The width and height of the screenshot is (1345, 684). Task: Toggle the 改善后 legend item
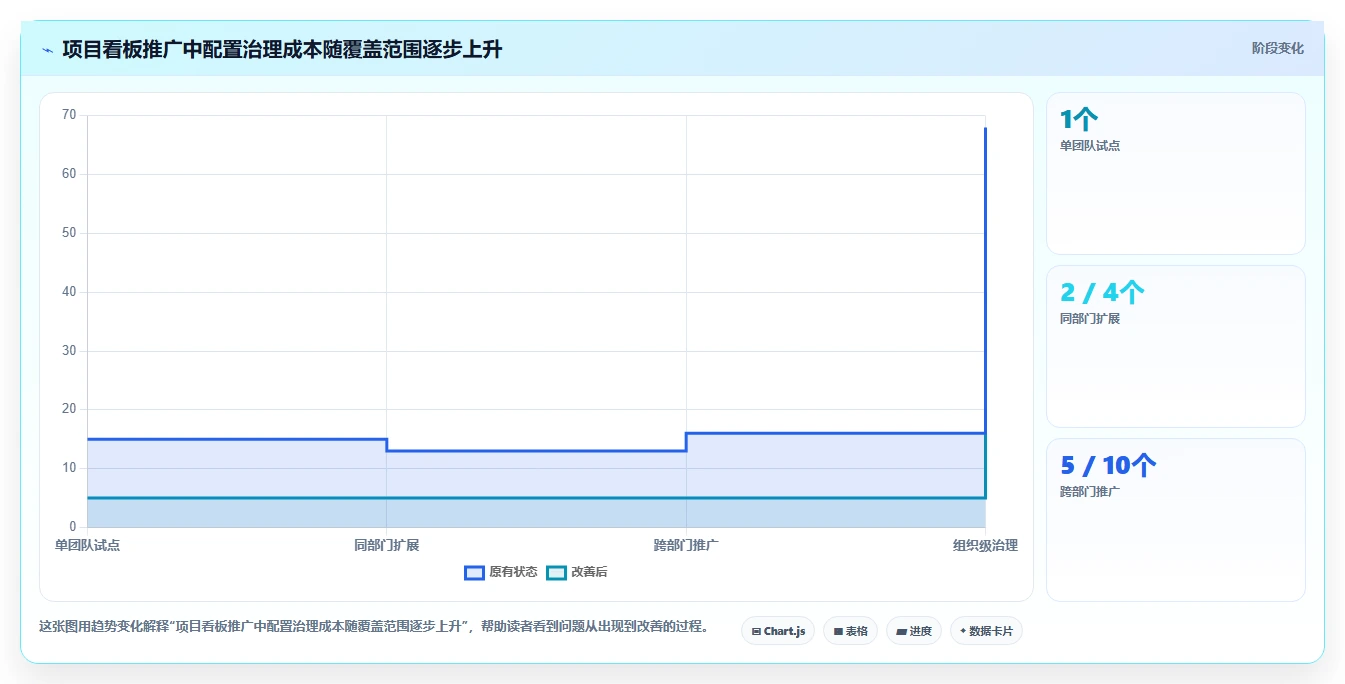coord(577,572)
